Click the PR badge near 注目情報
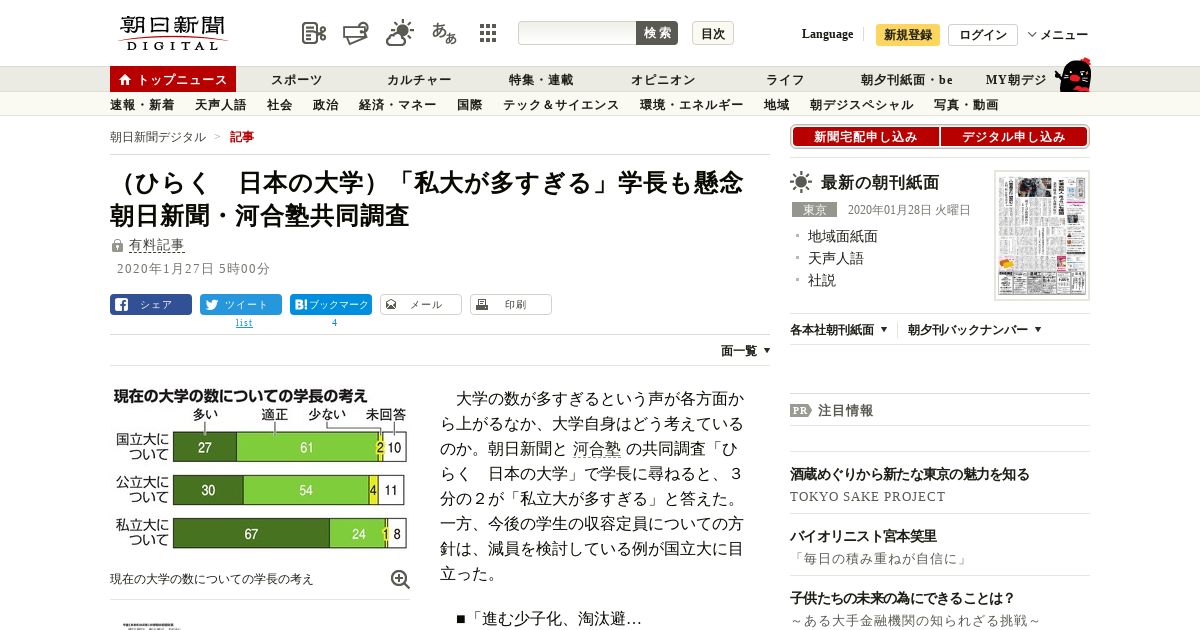 click(801, 410)
